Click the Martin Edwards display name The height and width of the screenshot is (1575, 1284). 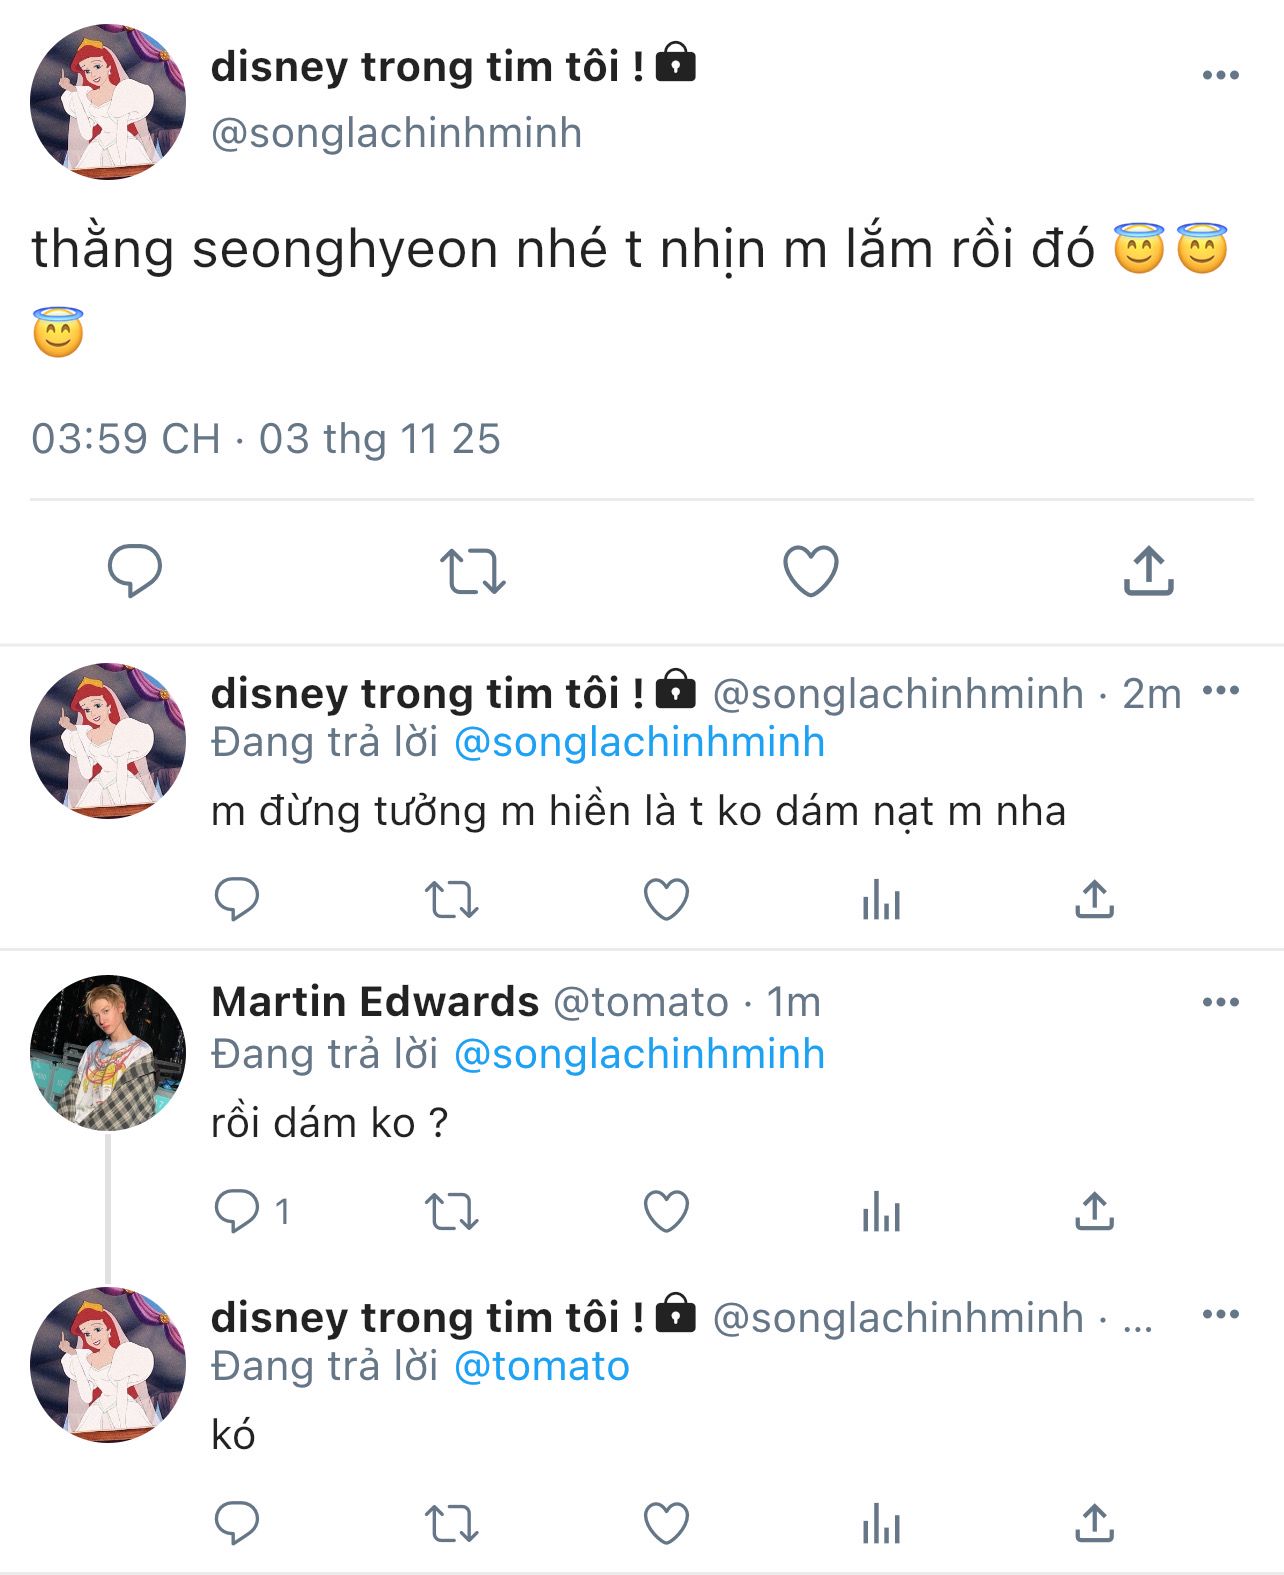[x=375, y=1002]
